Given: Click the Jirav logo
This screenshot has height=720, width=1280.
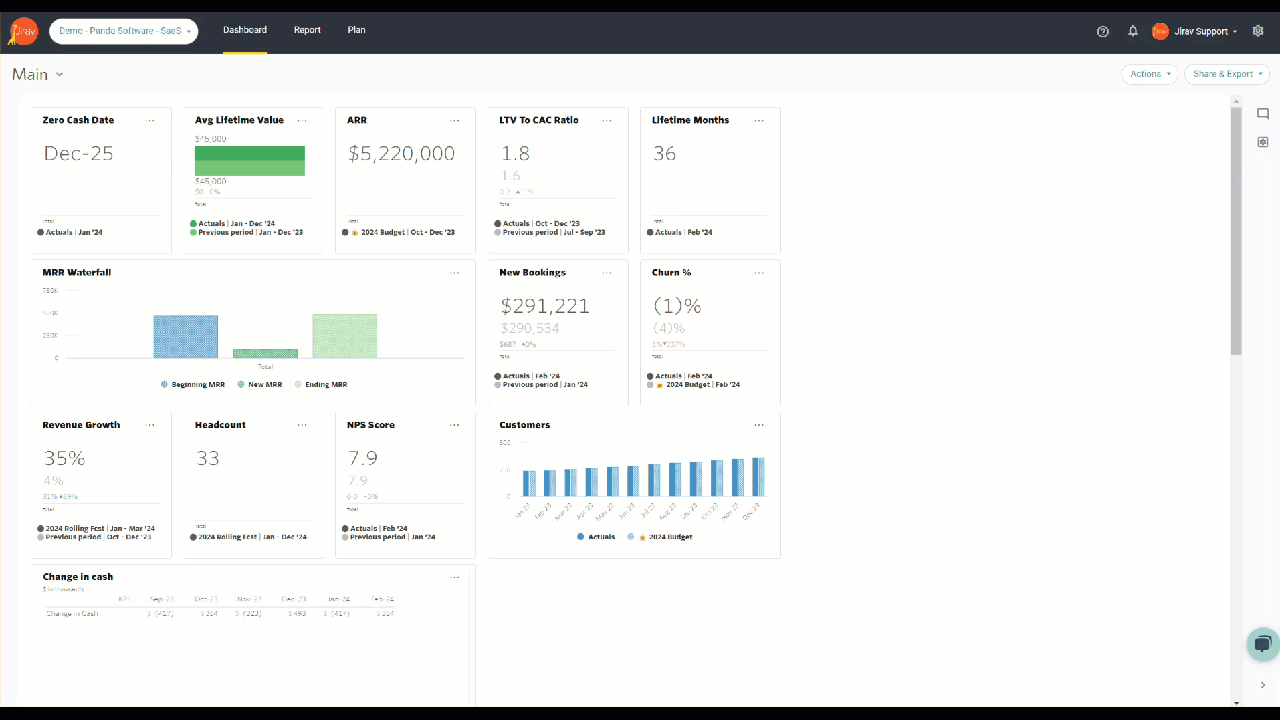Looking at the screenshot, I should 23,31.
